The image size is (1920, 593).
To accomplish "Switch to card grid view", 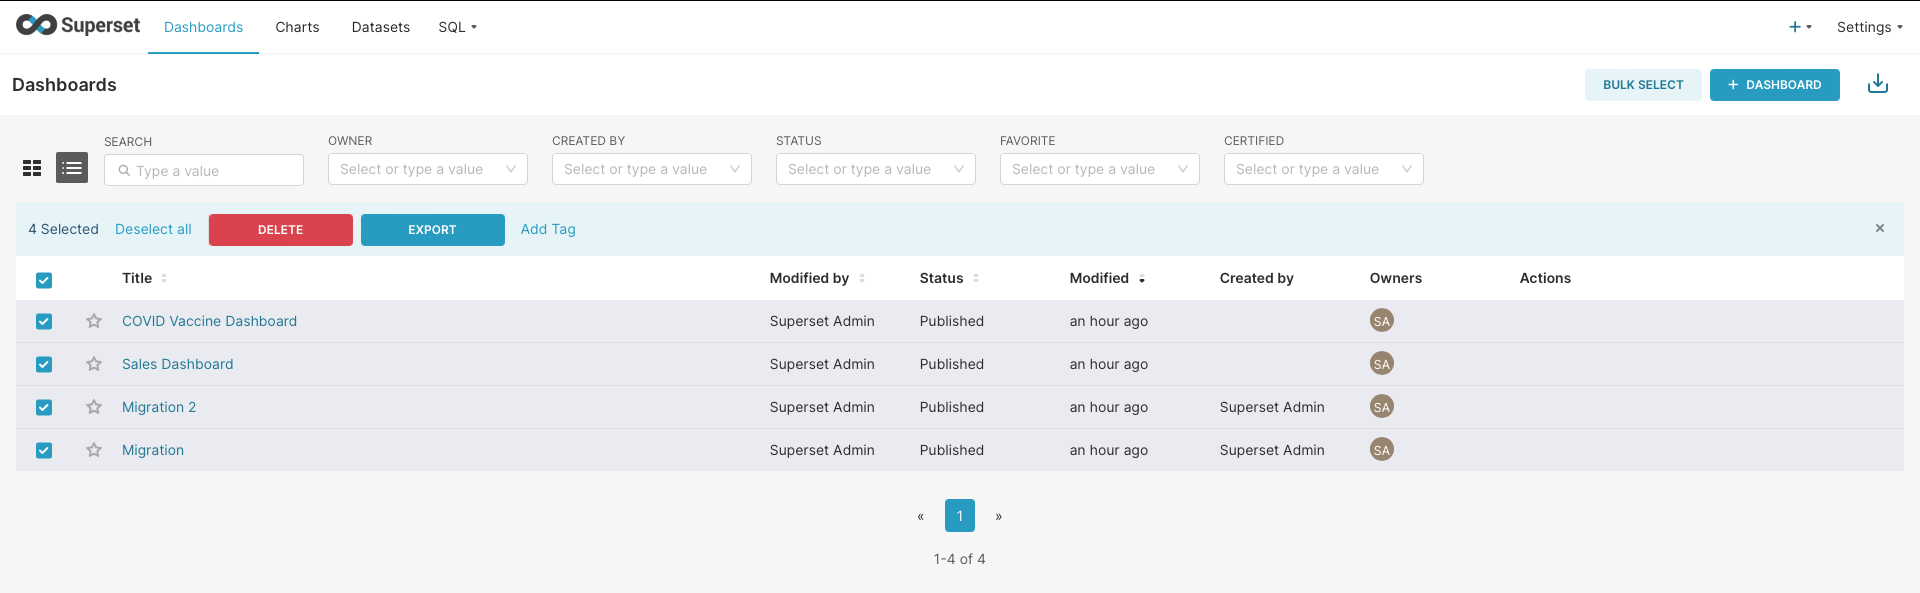I will click(x=32, y=168).
